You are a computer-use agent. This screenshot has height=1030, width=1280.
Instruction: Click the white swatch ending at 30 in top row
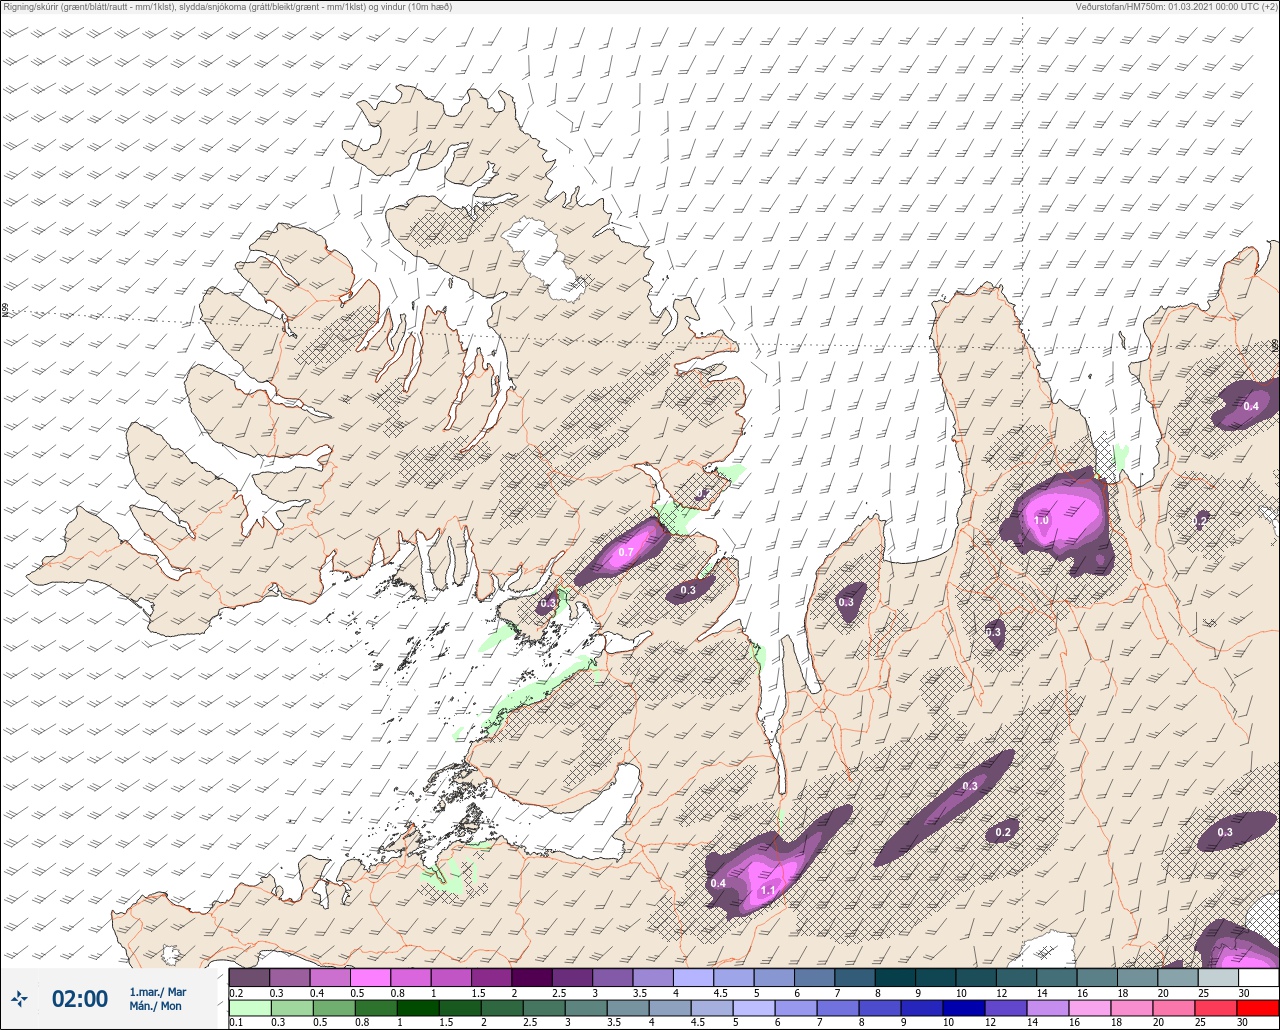click(x=1258, y=977)
